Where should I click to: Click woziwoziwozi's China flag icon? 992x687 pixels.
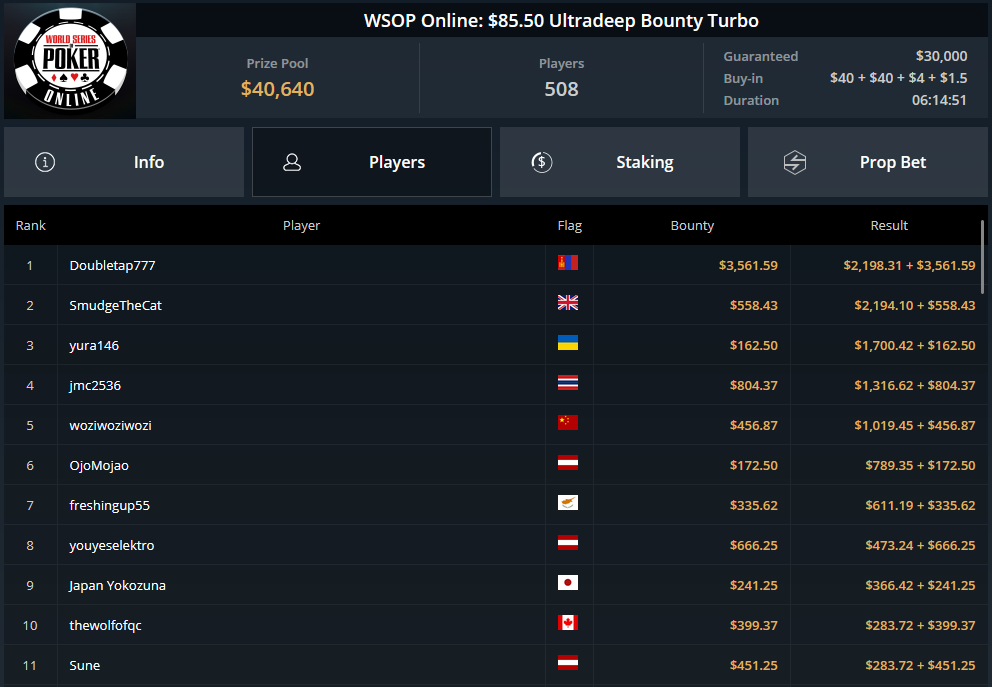[x=567, y=423]
